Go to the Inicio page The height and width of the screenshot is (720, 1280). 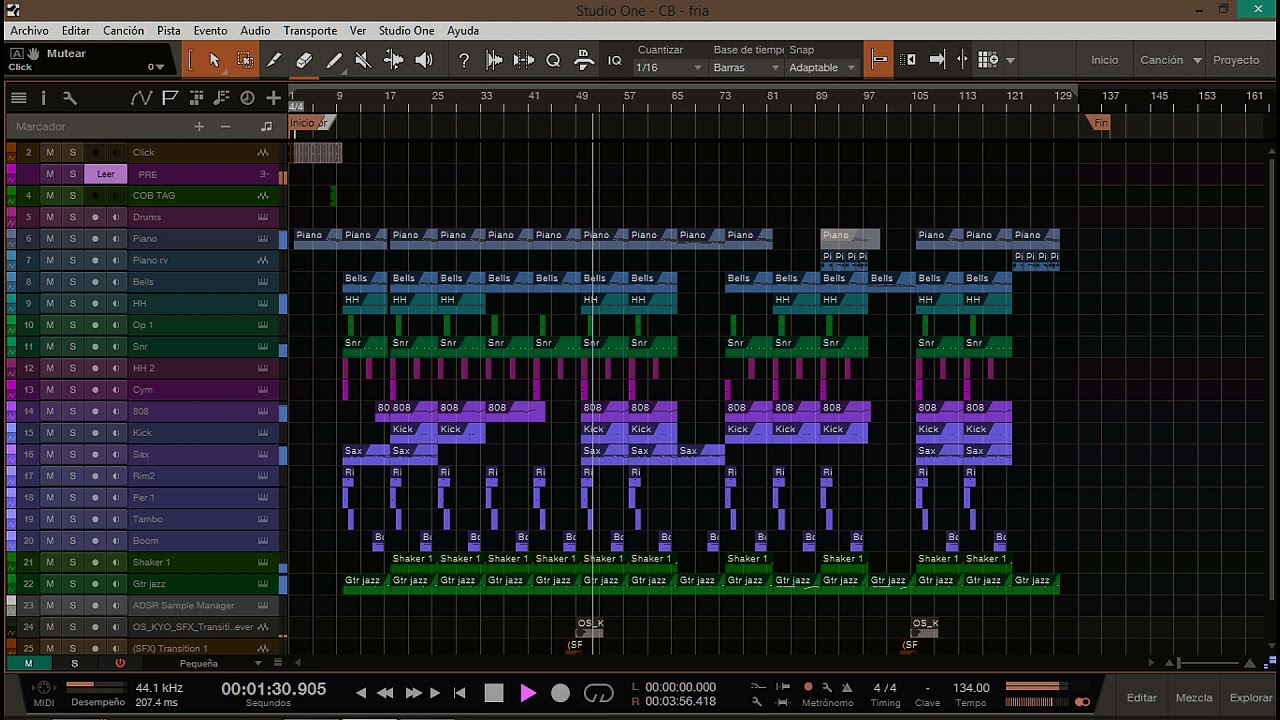(1105, 60)
